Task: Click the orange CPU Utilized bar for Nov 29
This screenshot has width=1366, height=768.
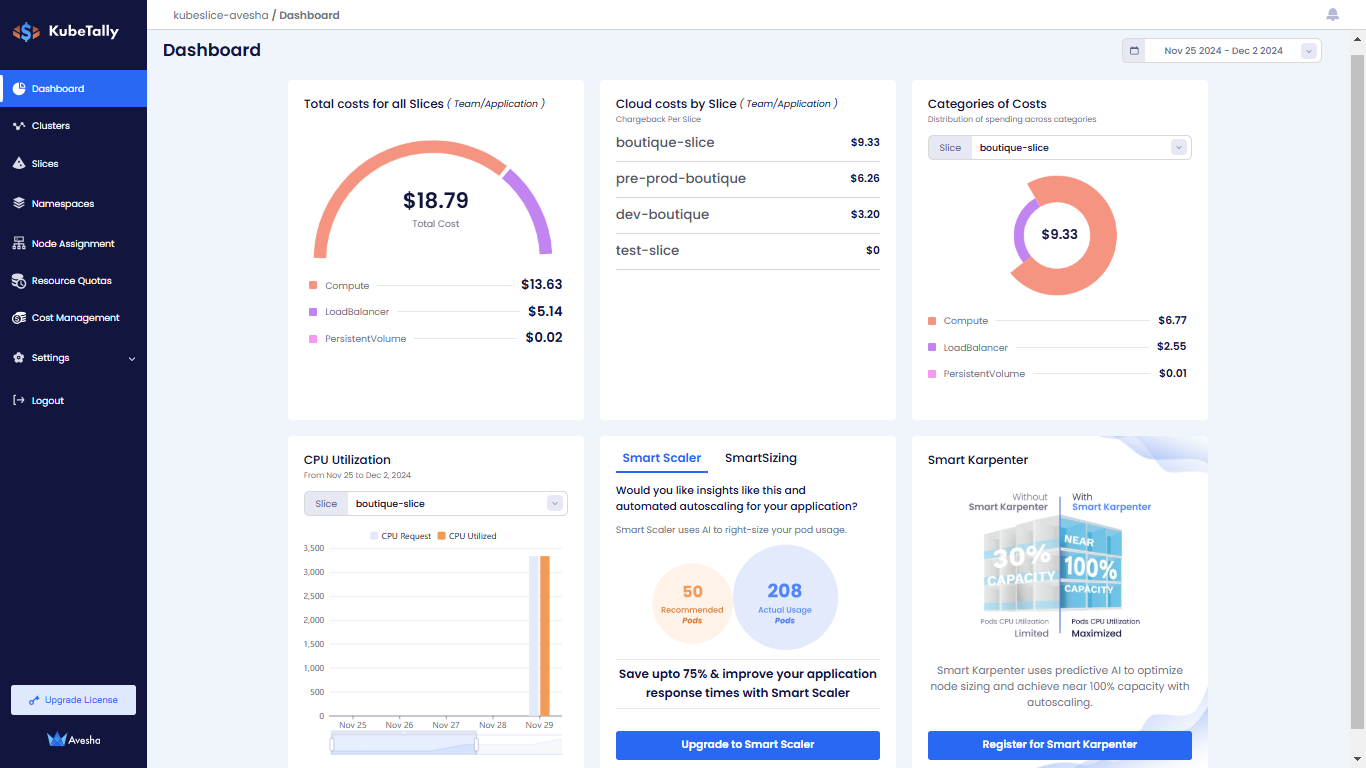Action: 545,636
